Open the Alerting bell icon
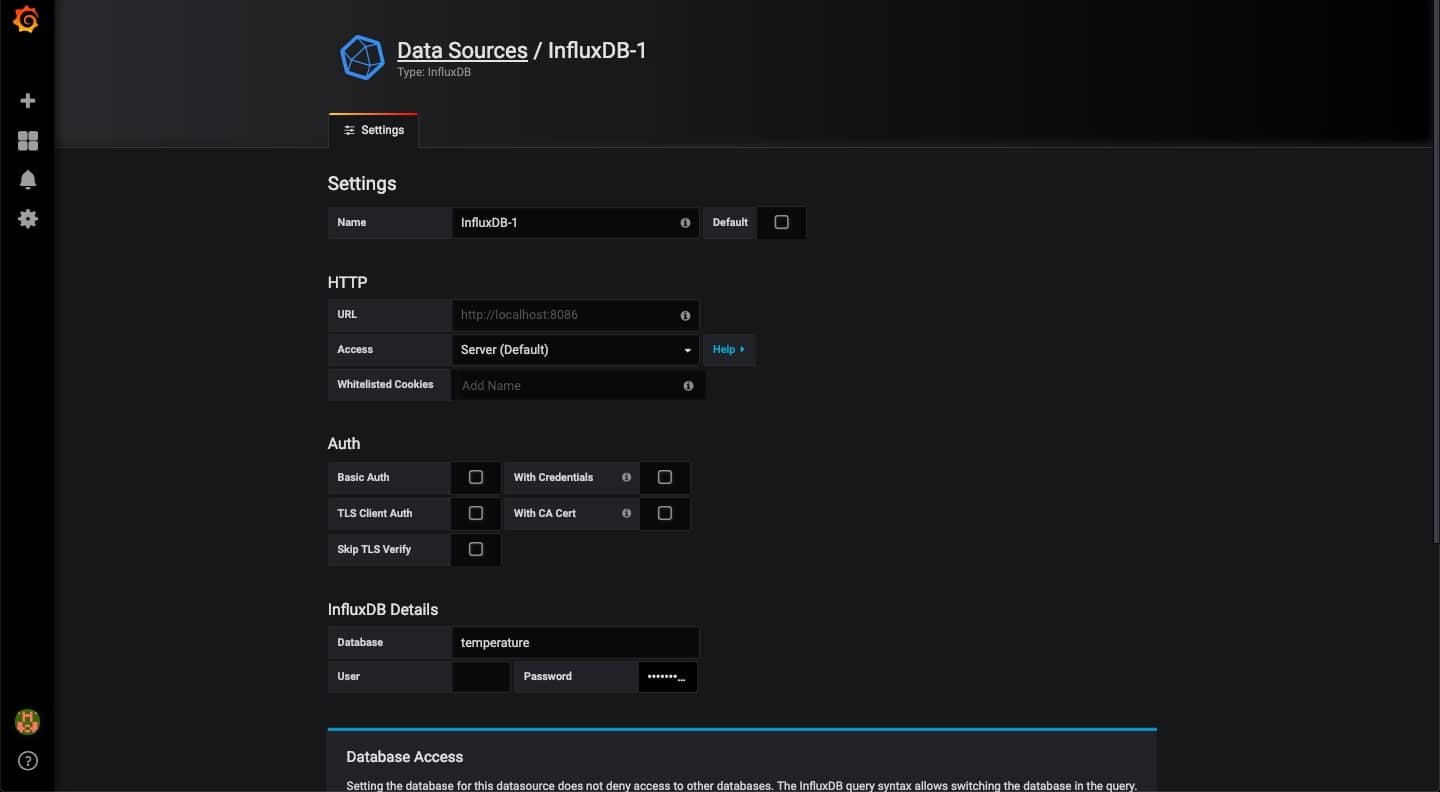Screen dimensions: 1440x792 [28, 180]
